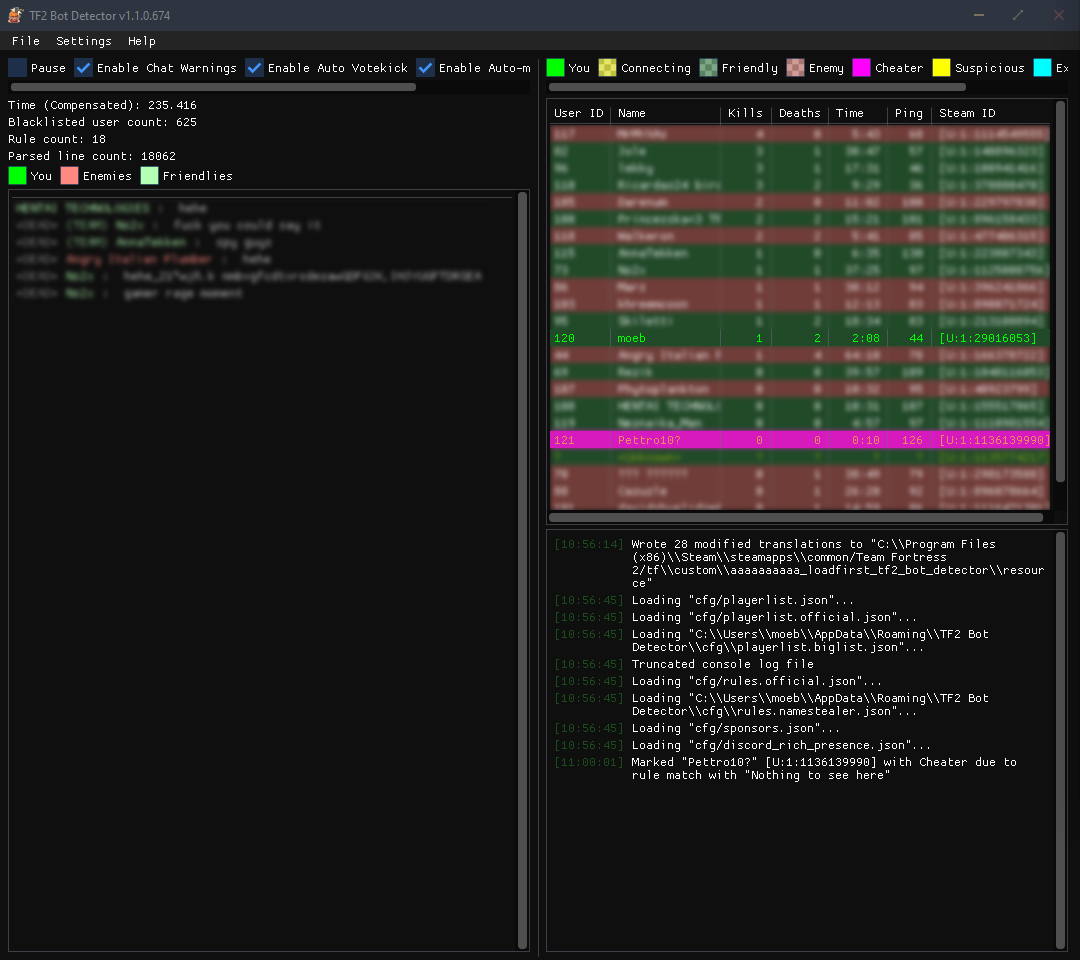Open the File menu

pyautogui.click(x=25, y=41)
